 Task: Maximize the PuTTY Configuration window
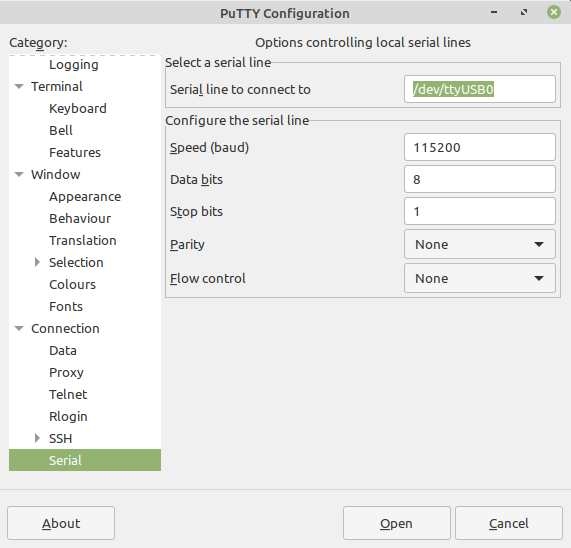tap(524, 12)
